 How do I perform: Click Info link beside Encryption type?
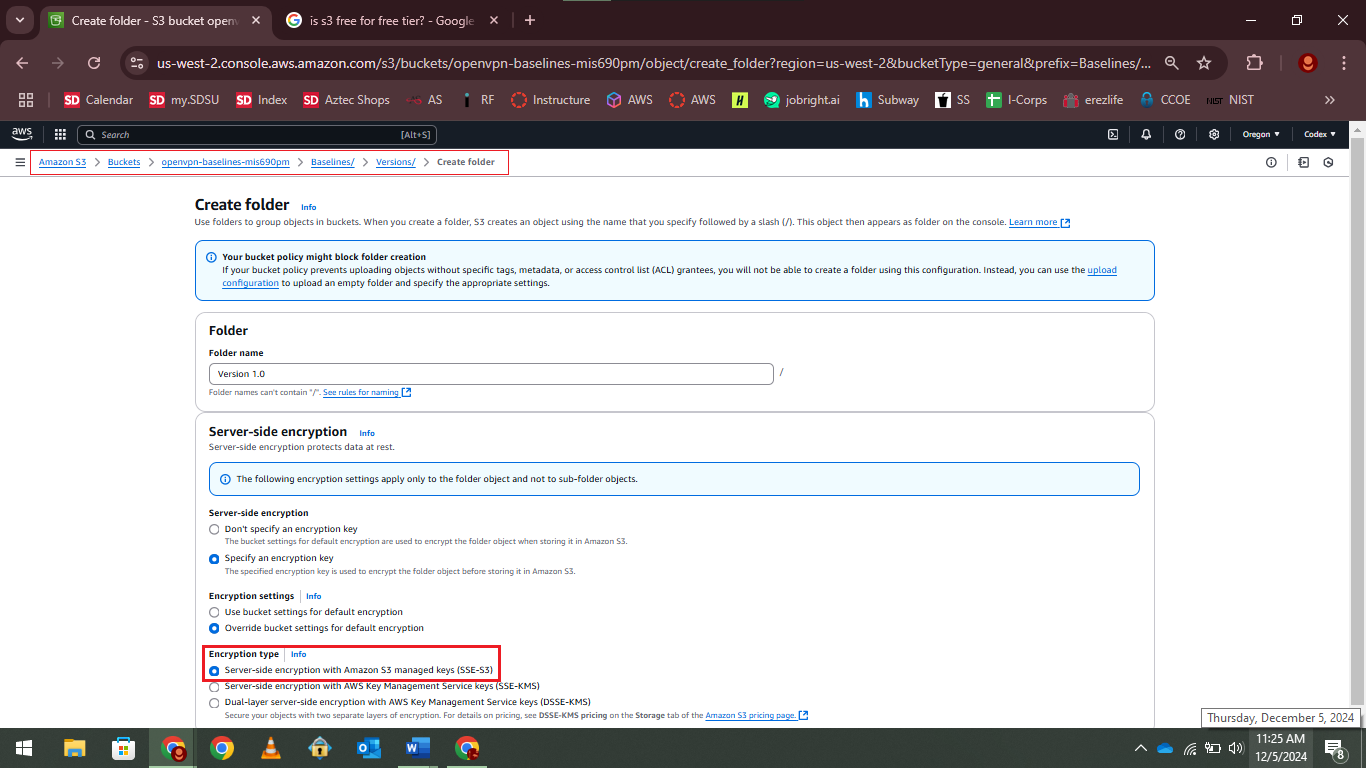298,654
